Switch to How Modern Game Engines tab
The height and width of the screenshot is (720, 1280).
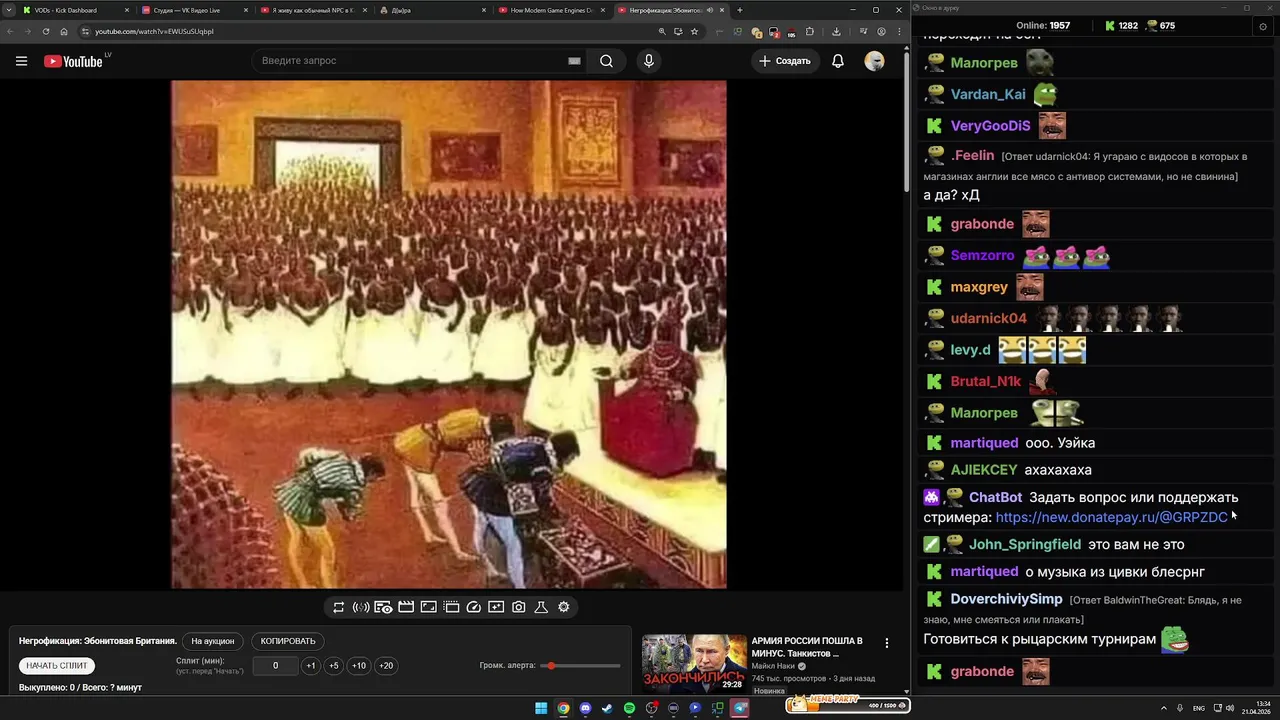point(550,10)
